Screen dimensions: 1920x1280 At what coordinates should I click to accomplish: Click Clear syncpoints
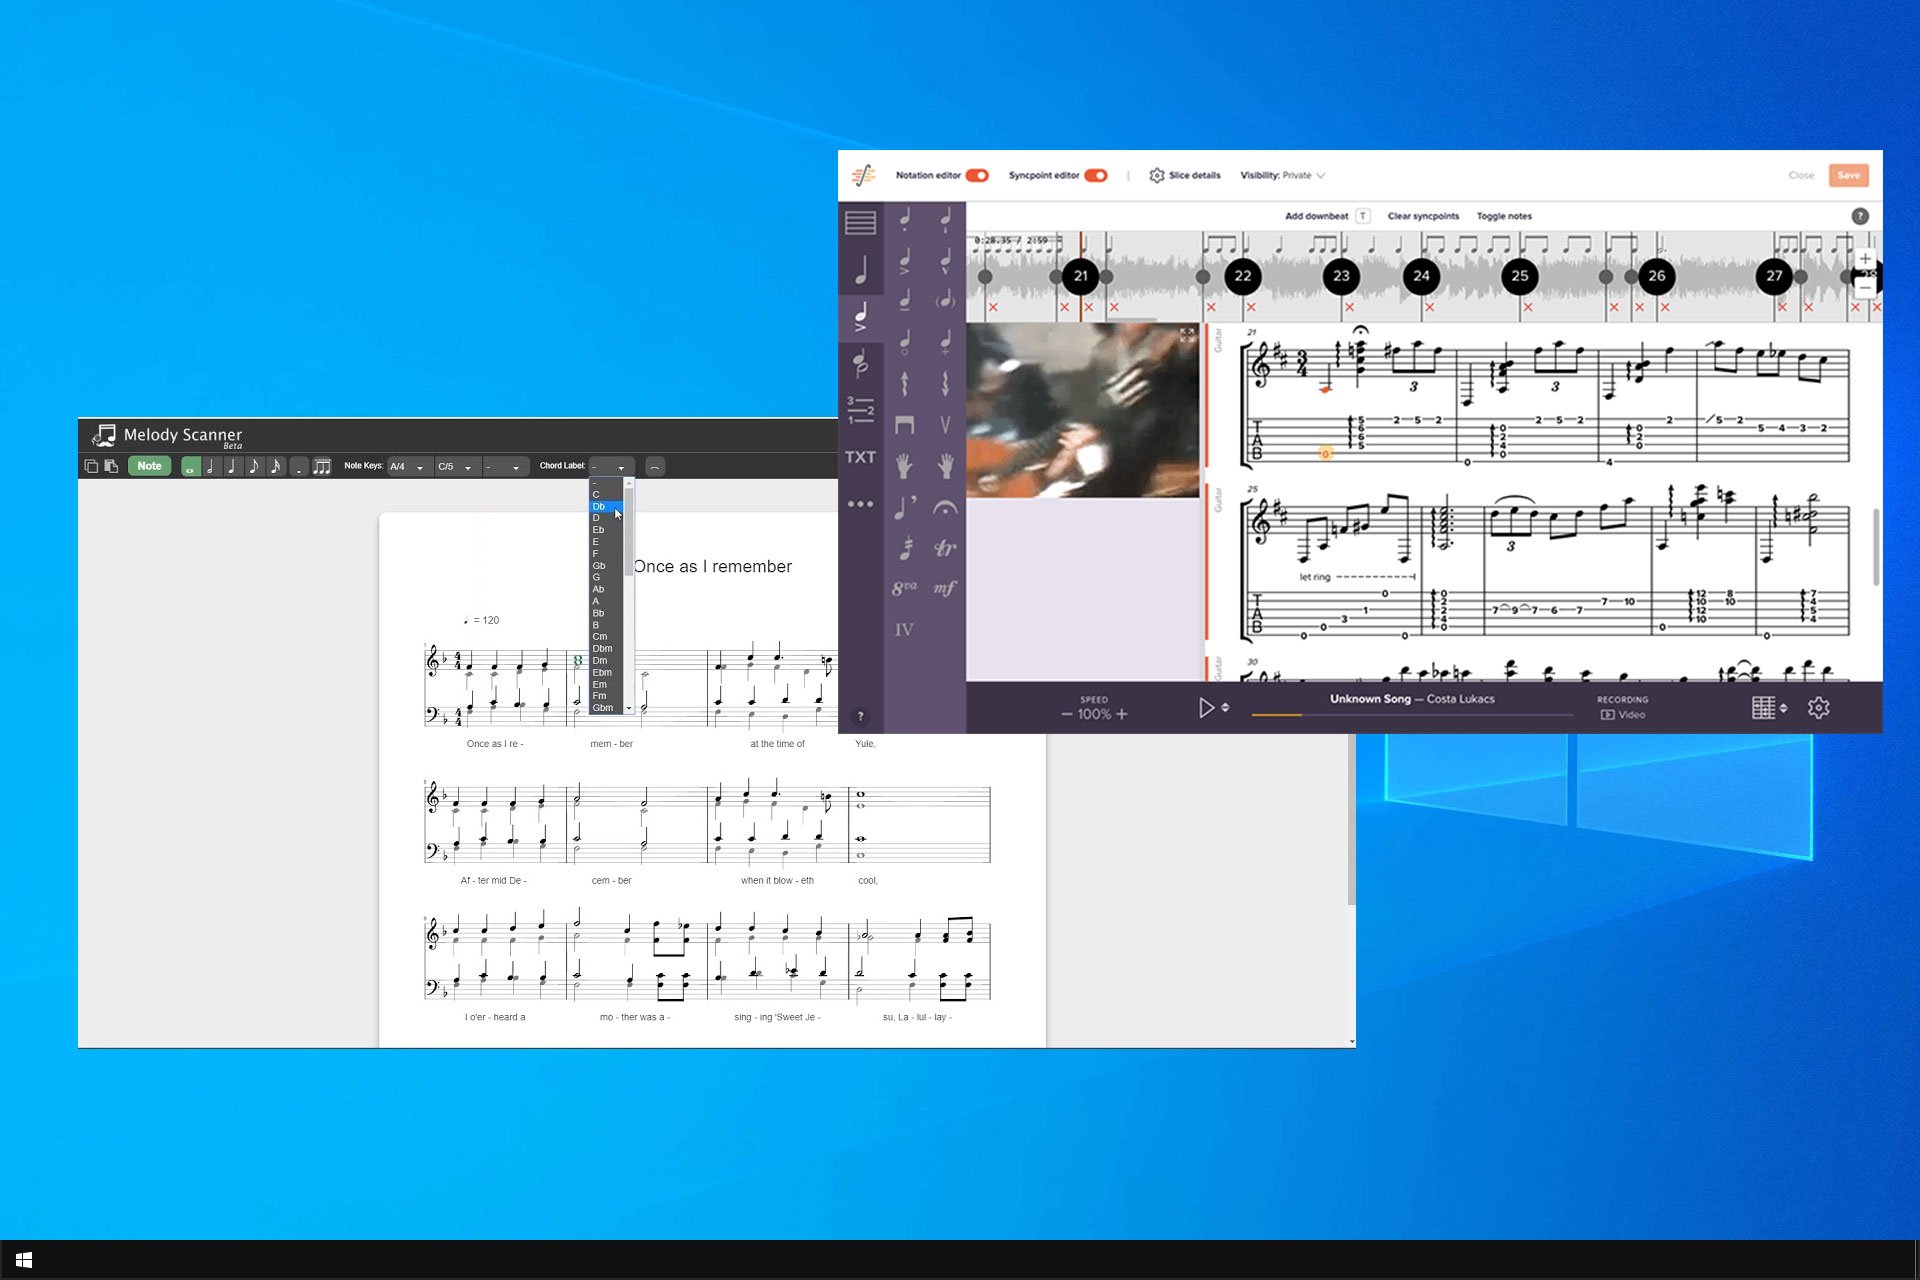click(1423, 216)
